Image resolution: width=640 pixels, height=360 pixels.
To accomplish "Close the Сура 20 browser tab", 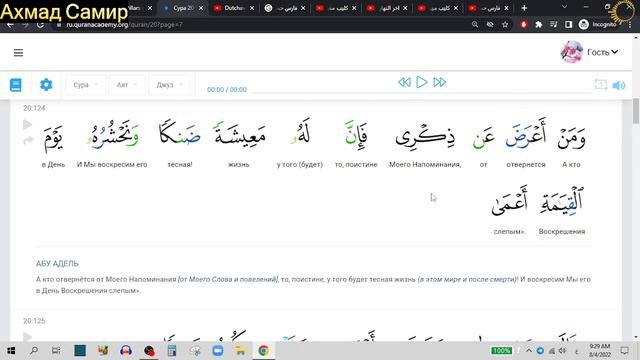I will 201,8.
